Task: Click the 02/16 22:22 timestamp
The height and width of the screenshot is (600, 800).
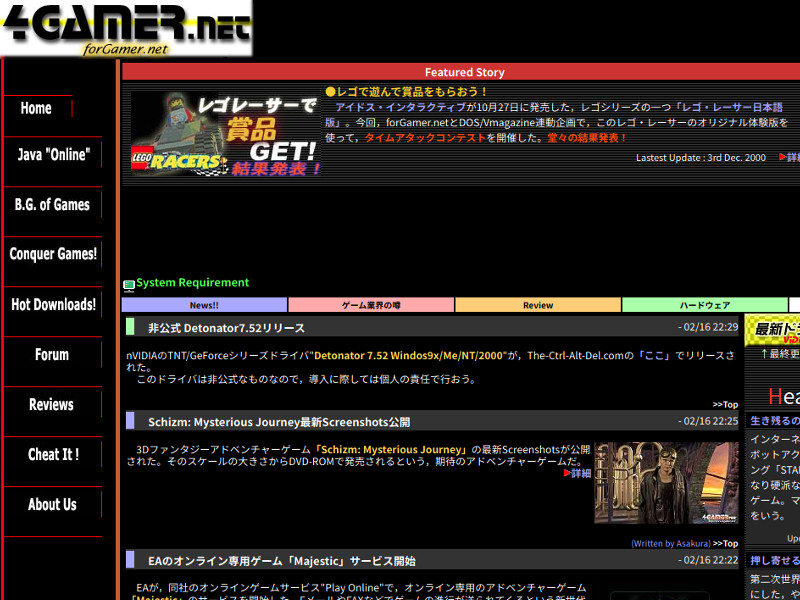Action: 708,560
